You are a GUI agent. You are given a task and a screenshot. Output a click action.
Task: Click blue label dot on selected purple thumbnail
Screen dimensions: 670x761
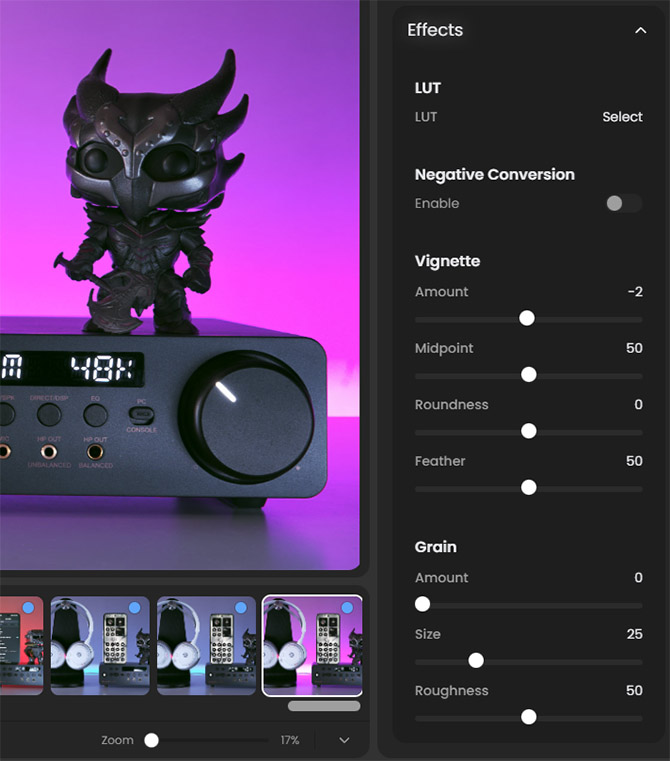[x=347, y=608]
